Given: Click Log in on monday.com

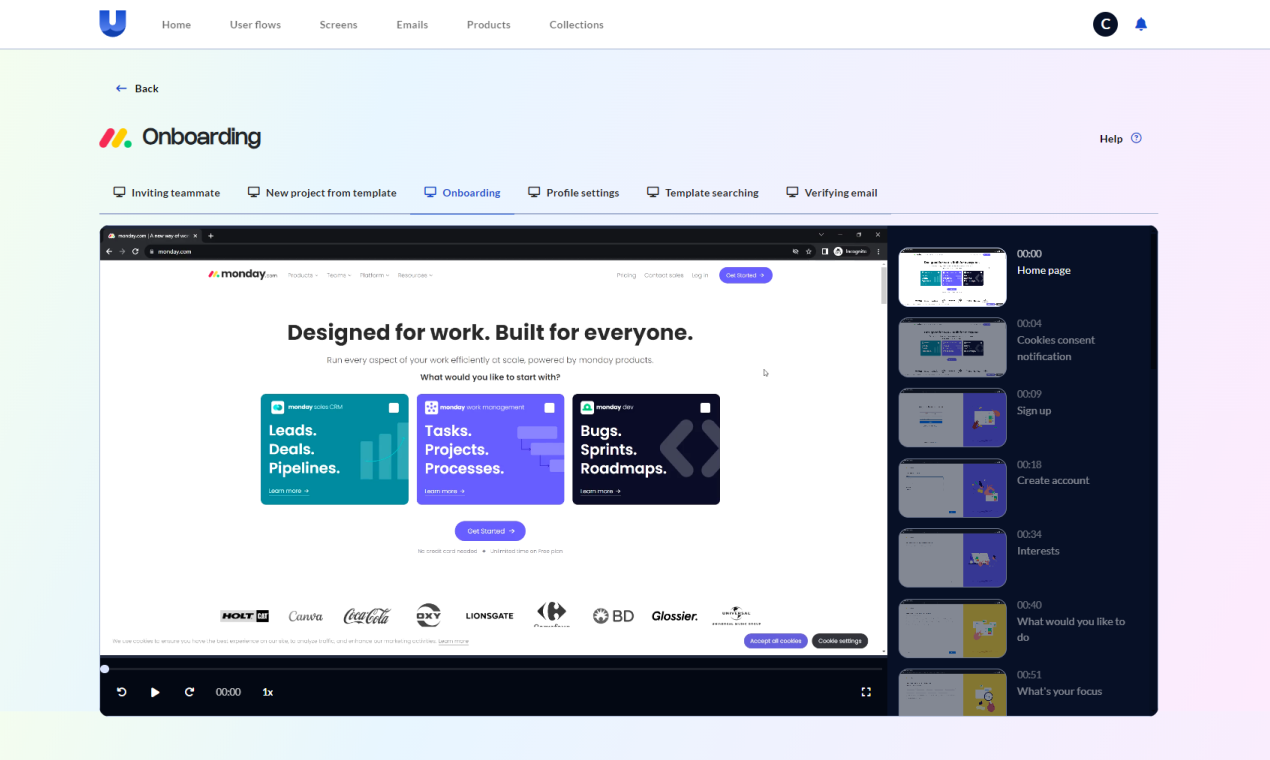Looking at the screenshot, I should tap(700, 275).
